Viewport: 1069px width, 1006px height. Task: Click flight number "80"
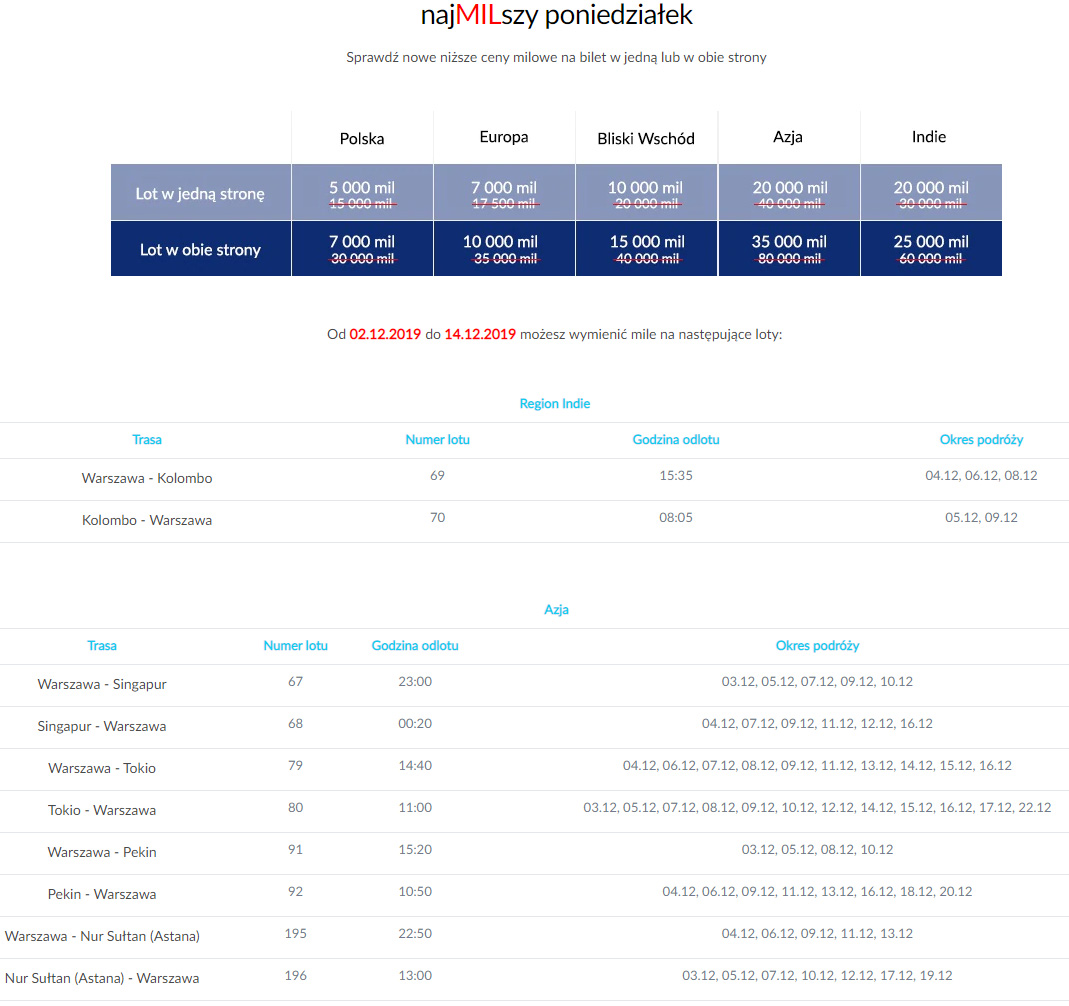click(x=295, y=807)
